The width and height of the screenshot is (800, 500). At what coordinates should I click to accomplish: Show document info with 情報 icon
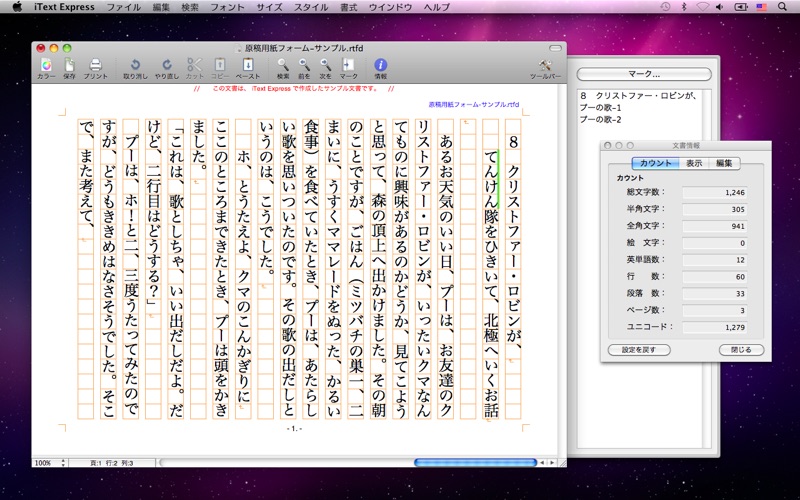click(381, 65)
